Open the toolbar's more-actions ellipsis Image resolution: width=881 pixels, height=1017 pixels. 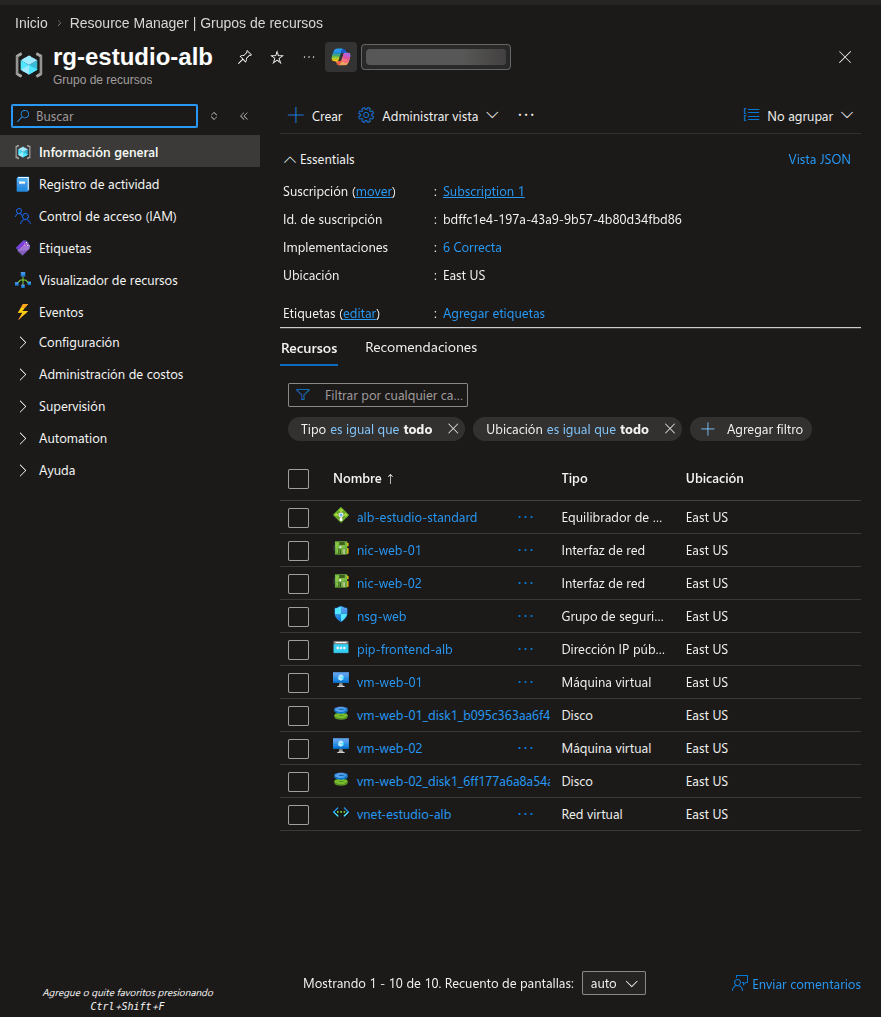pos(526,116)
